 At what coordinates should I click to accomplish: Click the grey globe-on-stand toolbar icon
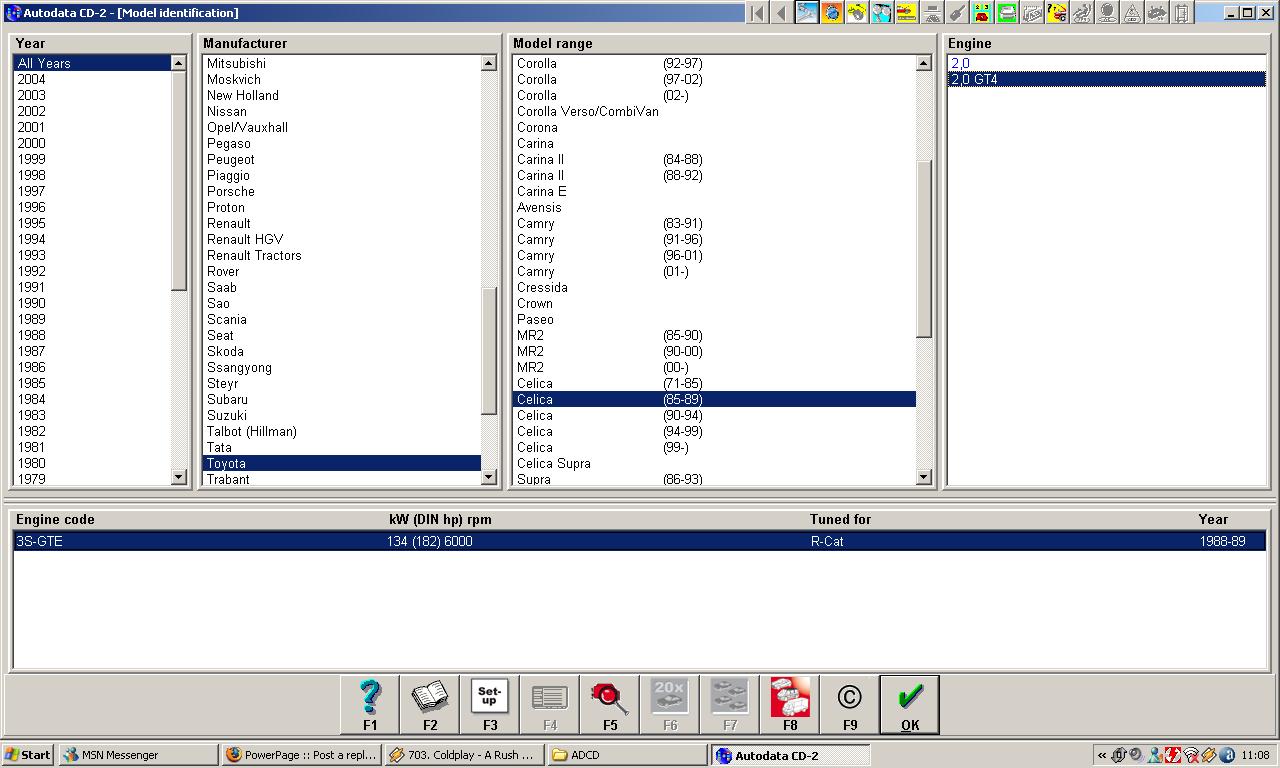click(x=1107, y=13)
